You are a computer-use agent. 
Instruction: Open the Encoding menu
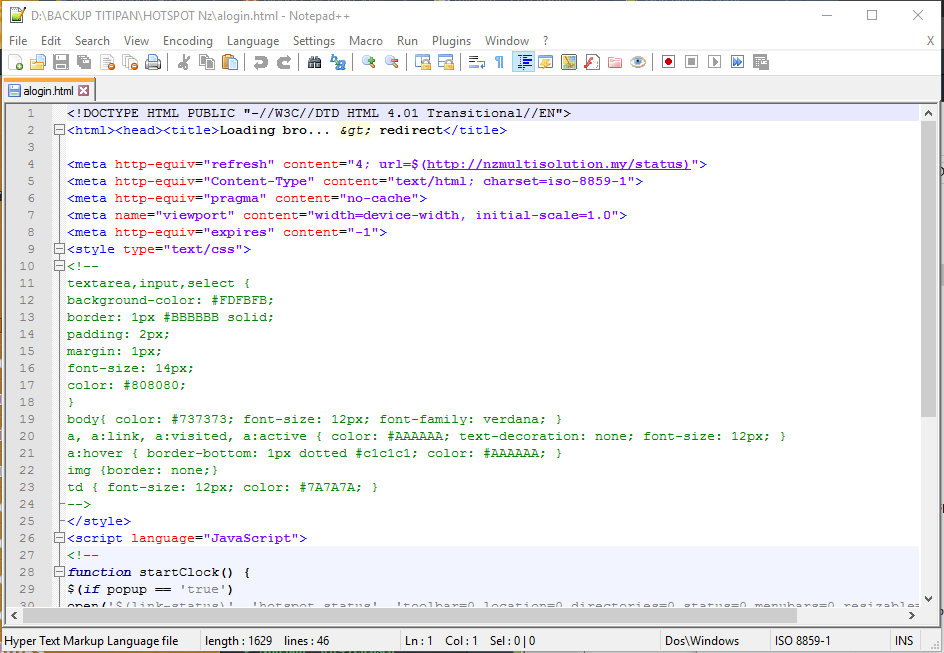[x=188, y=41]
